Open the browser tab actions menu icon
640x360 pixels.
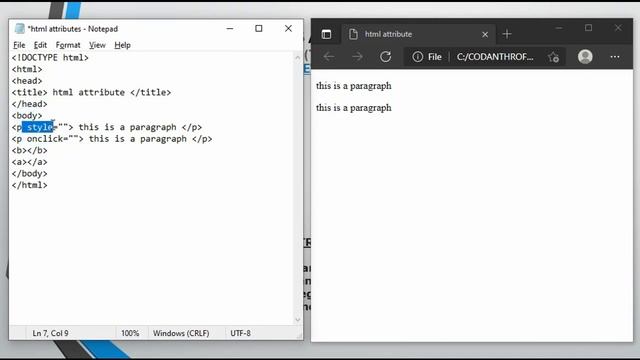(326, 34)
